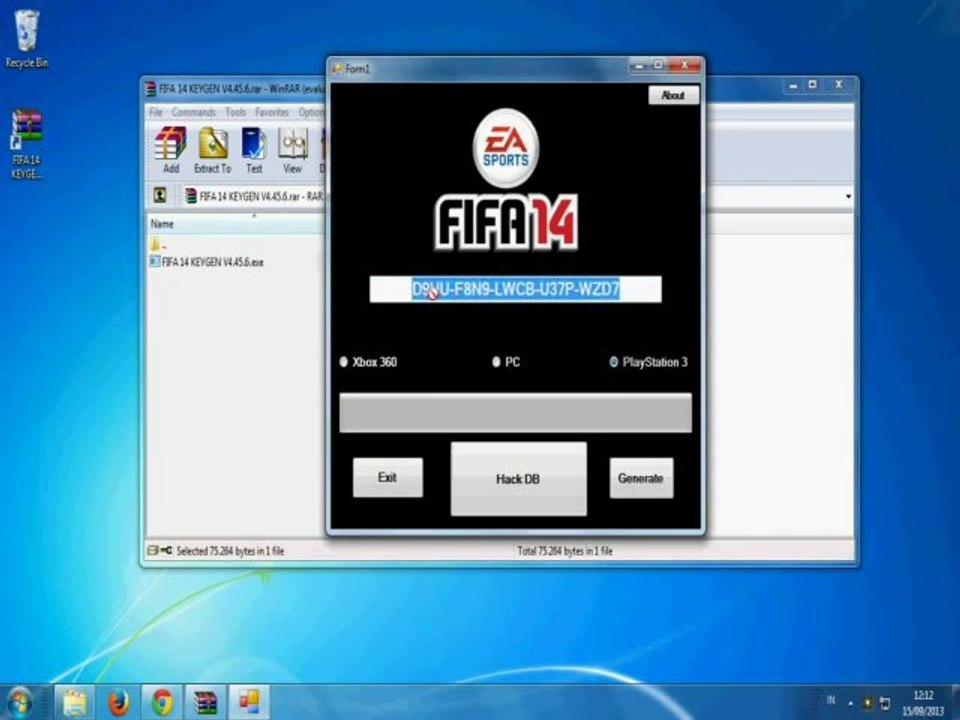The width and height of the screenshot is (960, 720).
Task: Open the Tools menu in WinRAR
Action: pos(235,112)
